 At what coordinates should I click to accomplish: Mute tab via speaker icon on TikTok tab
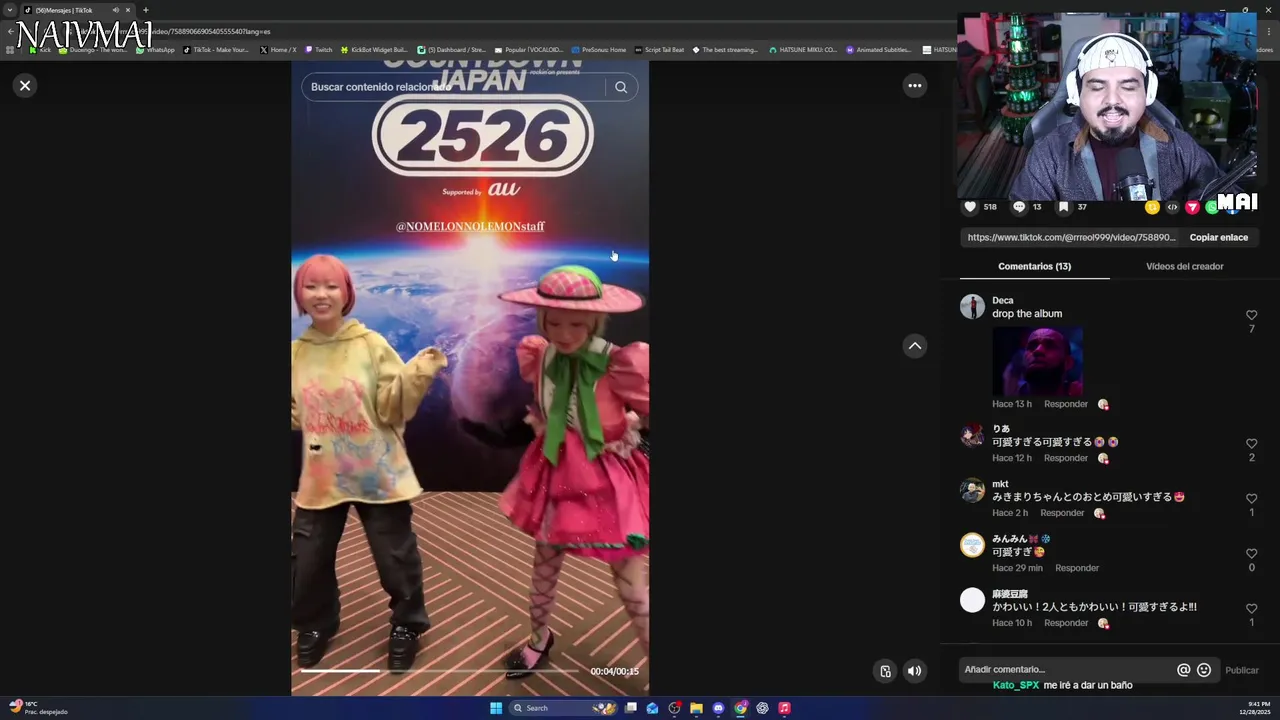coord(116,10)
